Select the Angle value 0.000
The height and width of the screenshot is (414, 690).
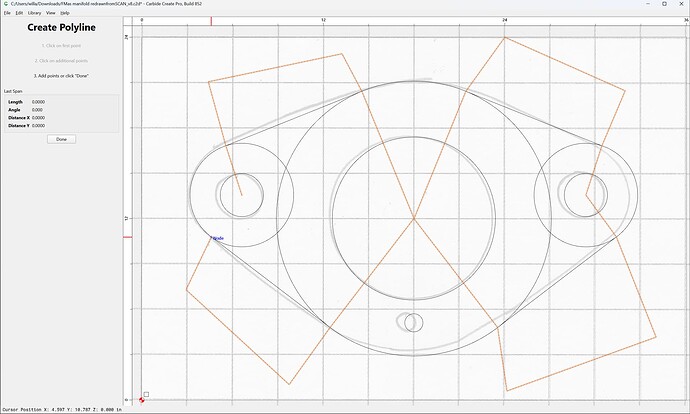37,110
